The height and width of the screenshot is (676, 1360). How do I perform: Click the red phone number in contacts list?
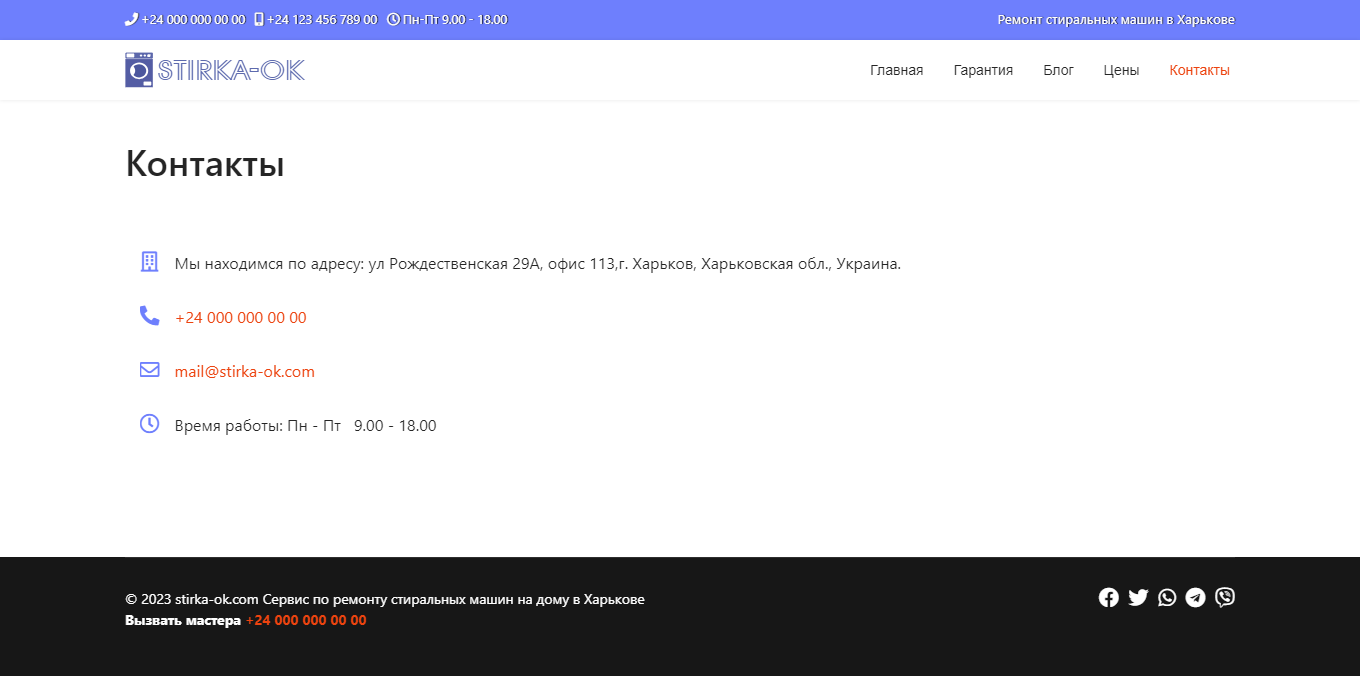240,318
